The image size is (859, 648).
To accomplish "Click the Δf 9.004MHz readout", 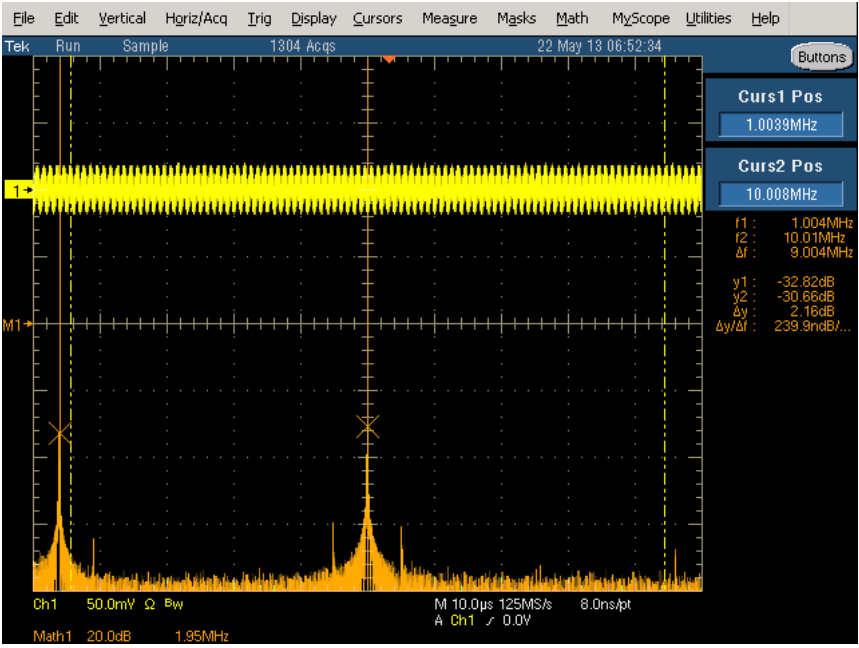I will click(x=794, y=253).
